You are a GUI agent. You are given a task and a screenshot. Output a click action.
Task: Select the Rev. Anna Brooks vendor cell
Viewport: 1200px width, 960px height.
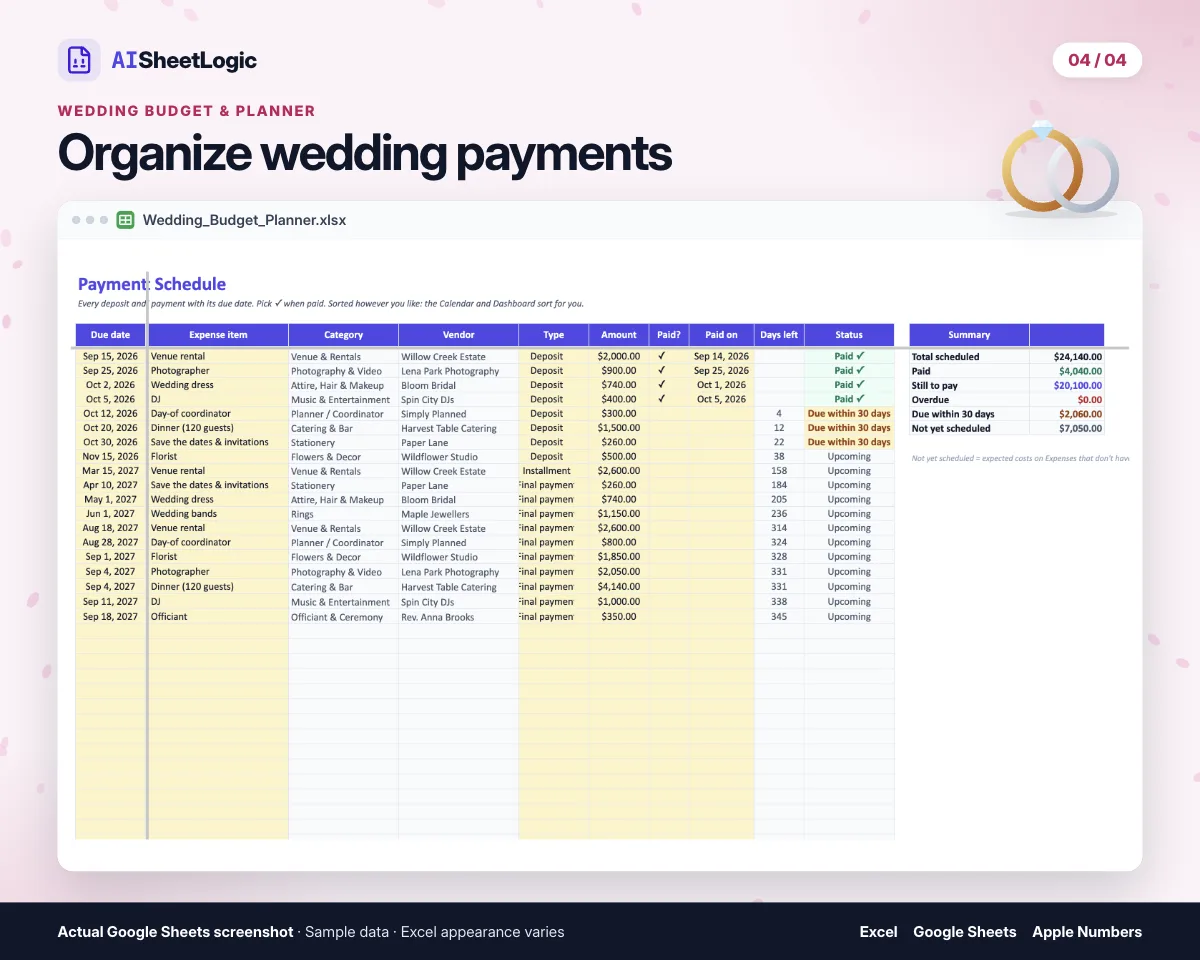click(459, 617)
